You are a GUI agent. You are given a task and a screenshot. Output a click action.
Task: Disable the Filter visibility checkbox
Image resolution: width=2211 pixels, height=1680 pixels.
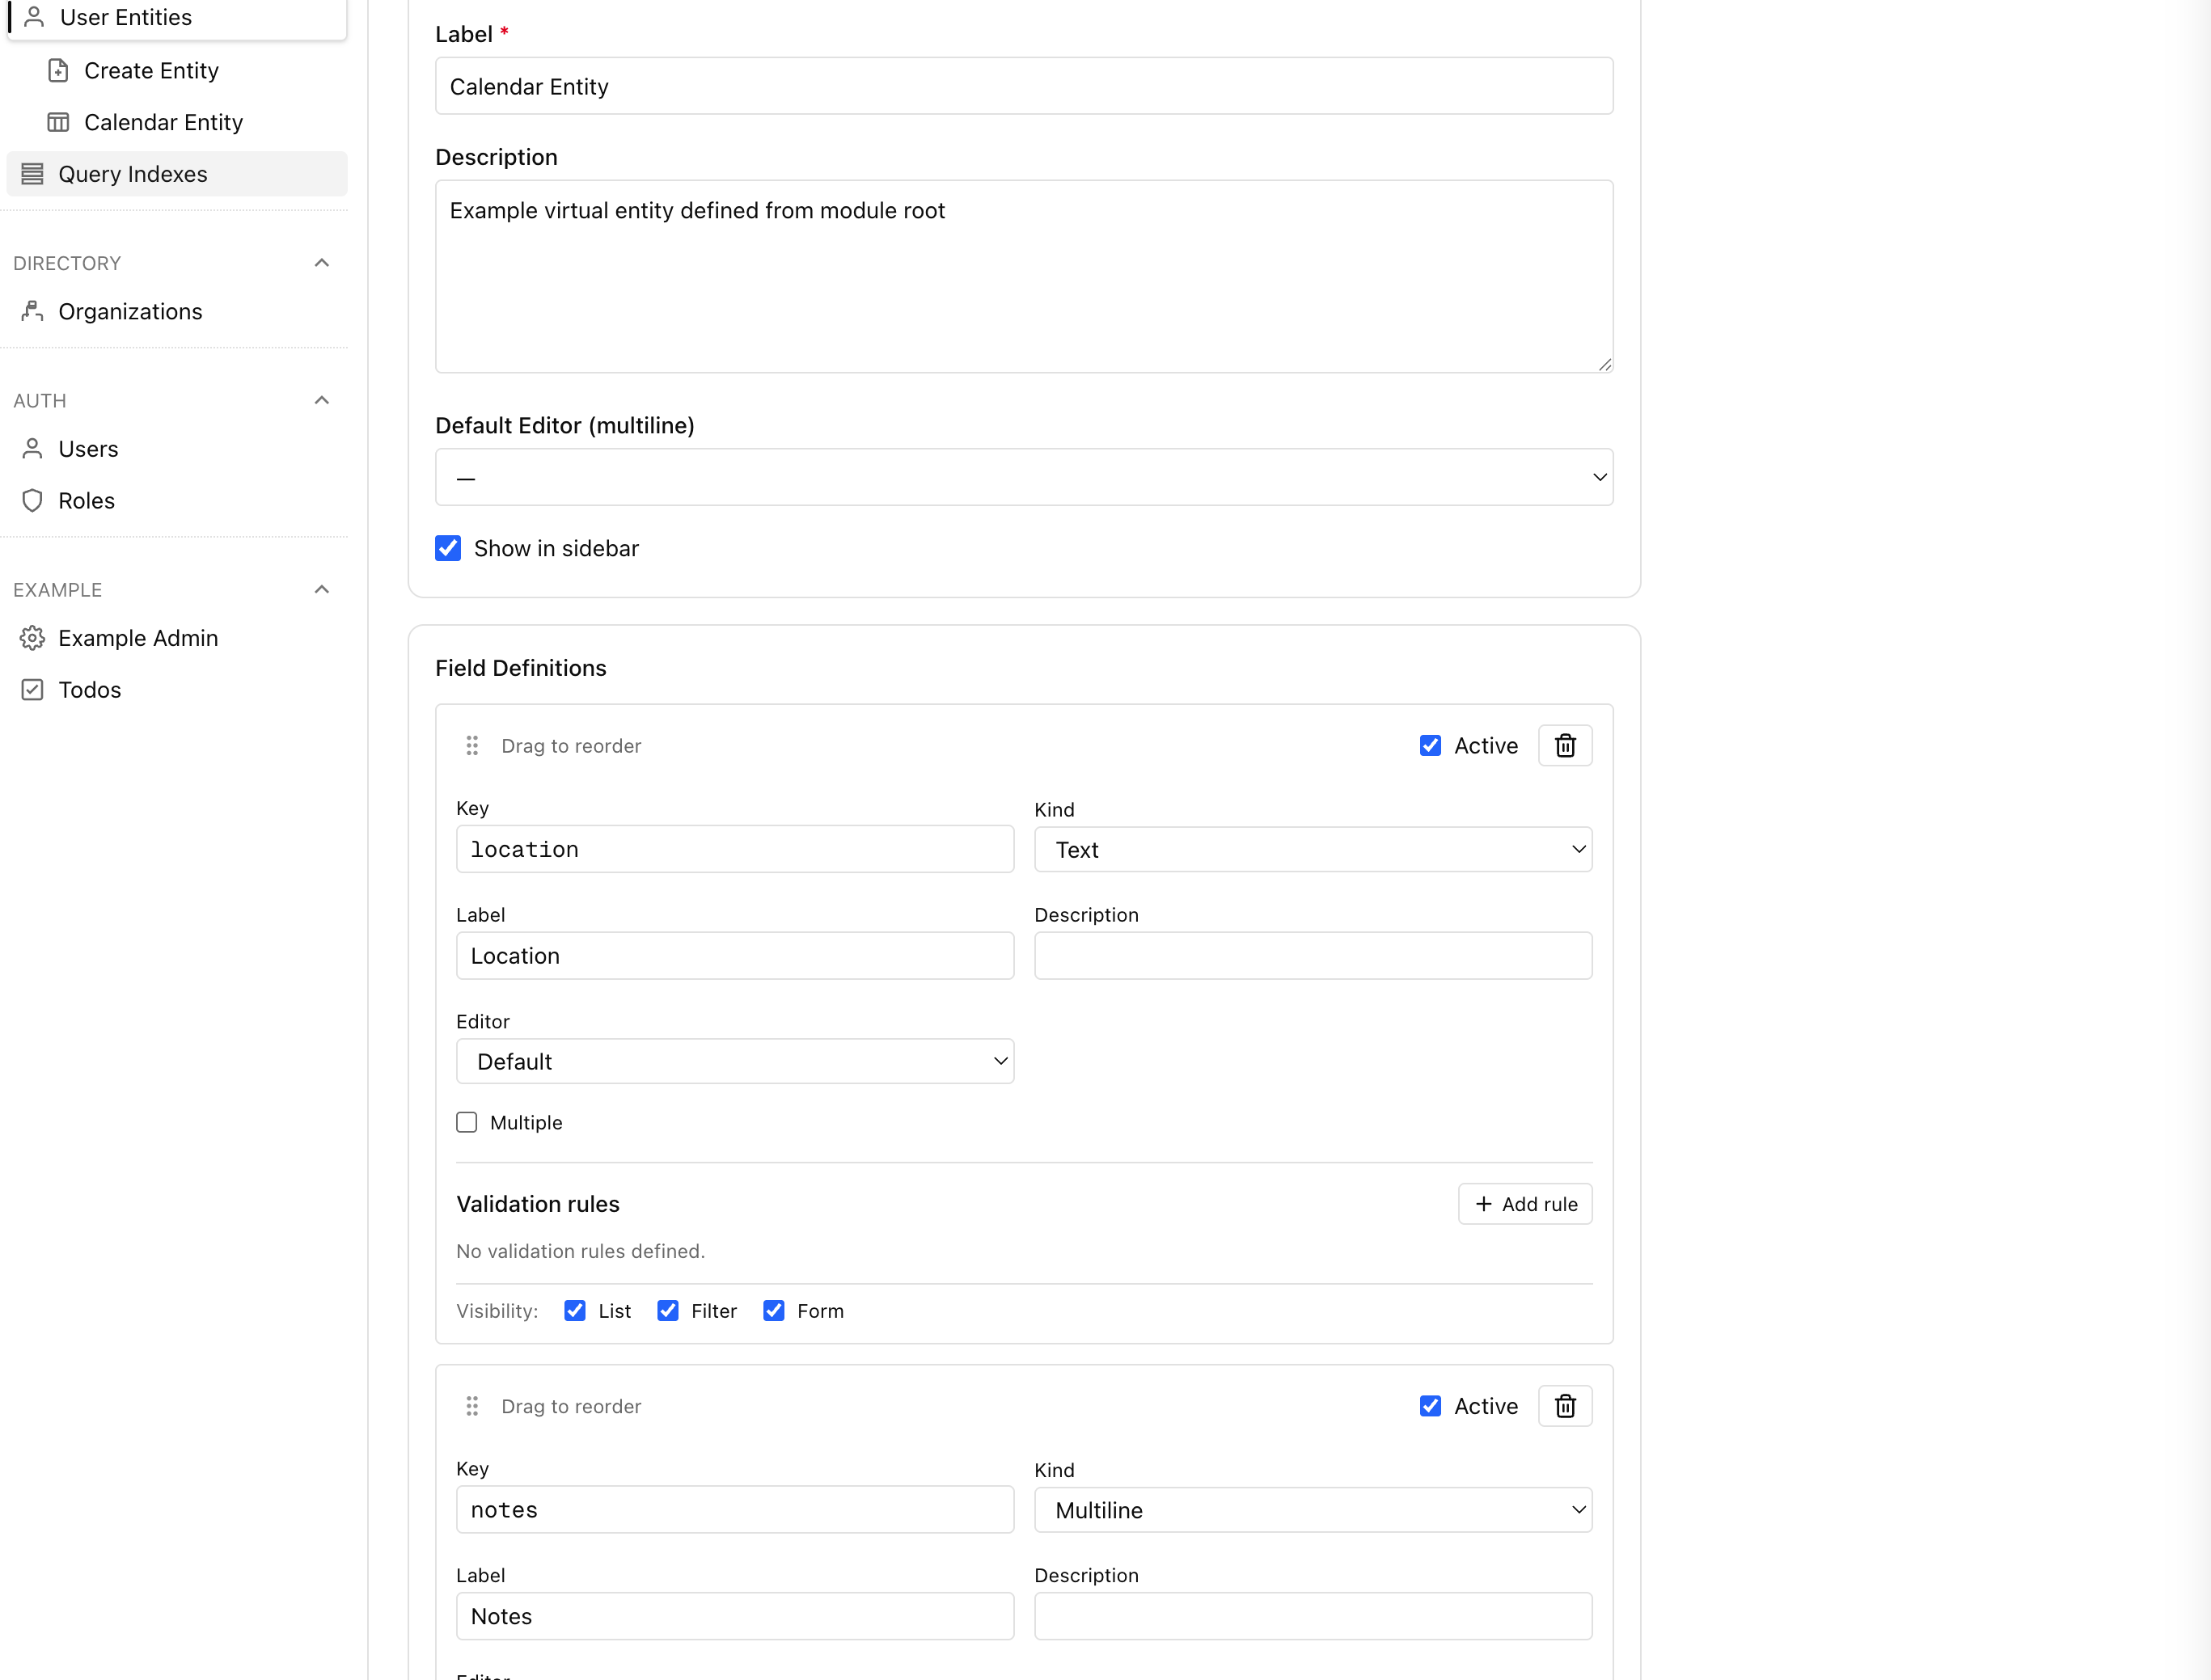point(668,1310)
